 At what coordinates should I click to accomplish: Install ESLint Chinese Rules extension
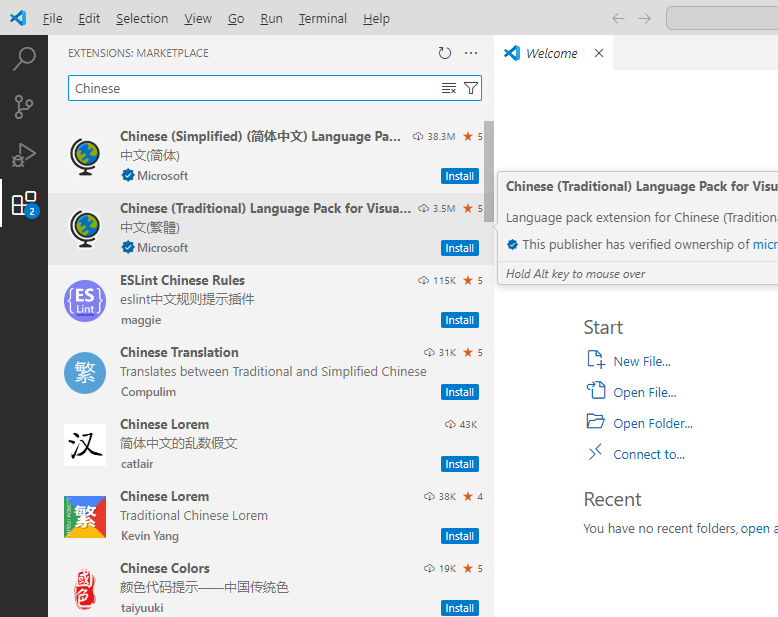(459, 320)
